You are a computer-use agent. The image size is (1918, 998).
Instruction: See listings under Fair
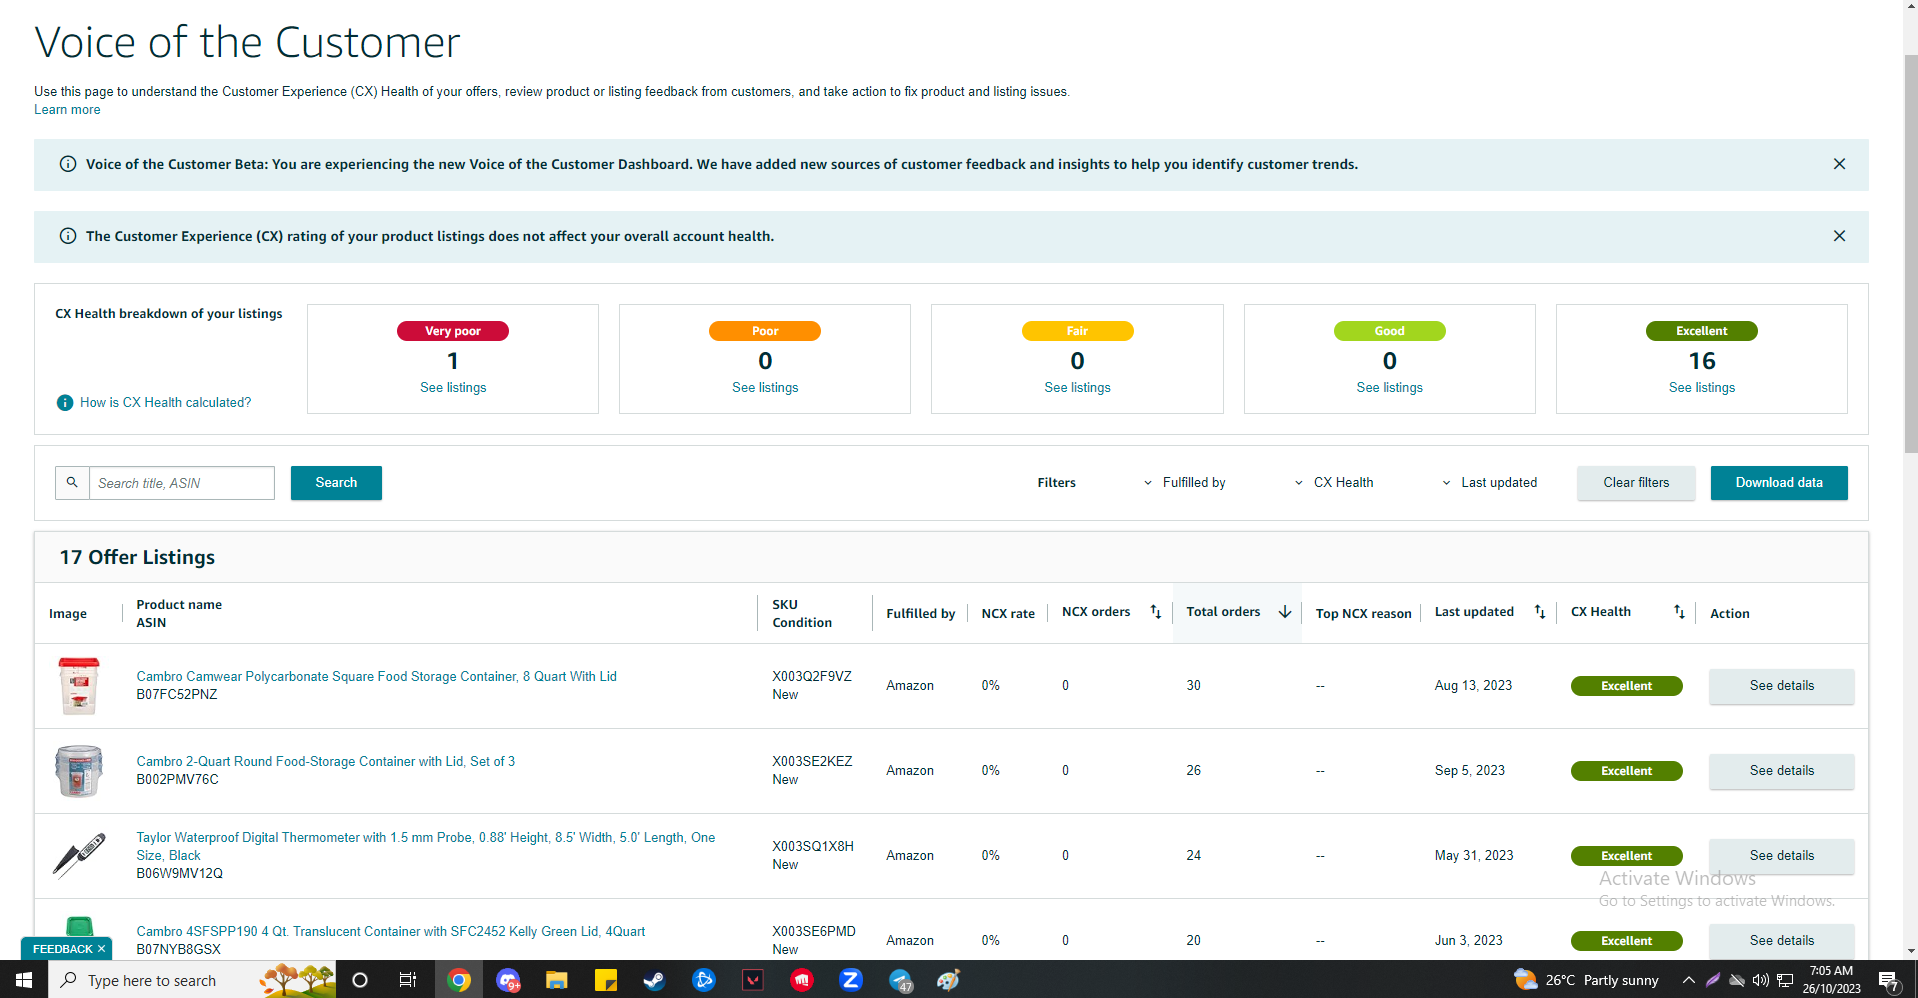point(1077,387)
